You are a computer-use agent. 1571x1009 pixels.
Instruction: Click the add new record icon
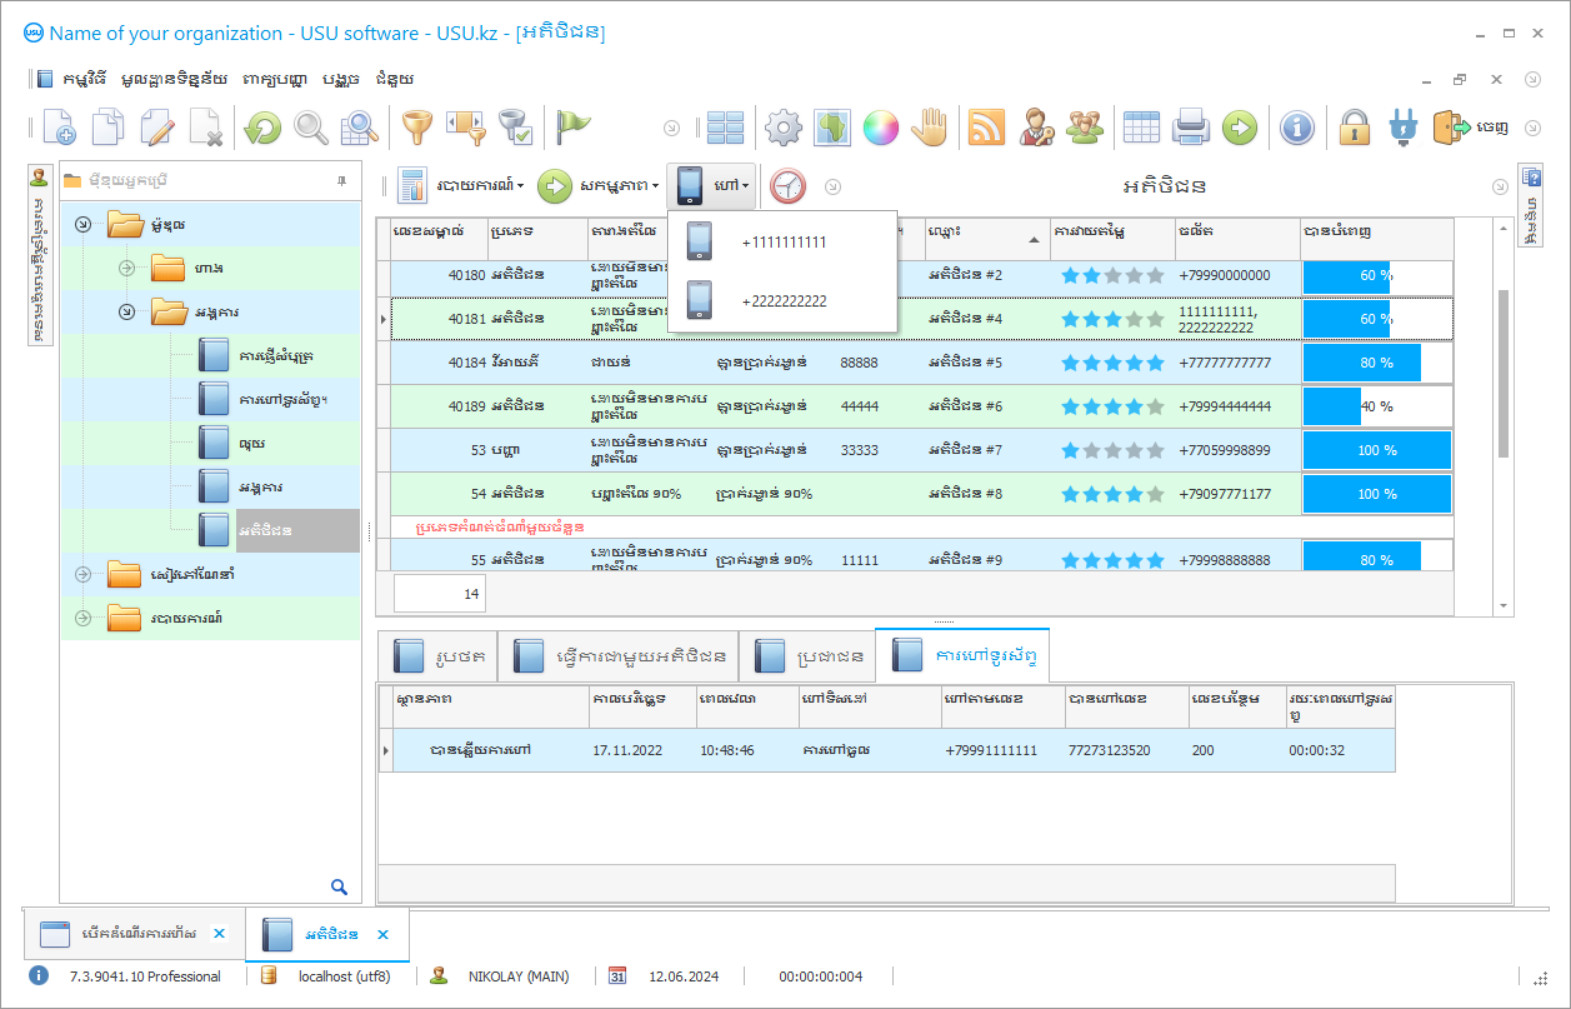pyautogui.click(x=59, y=128)
